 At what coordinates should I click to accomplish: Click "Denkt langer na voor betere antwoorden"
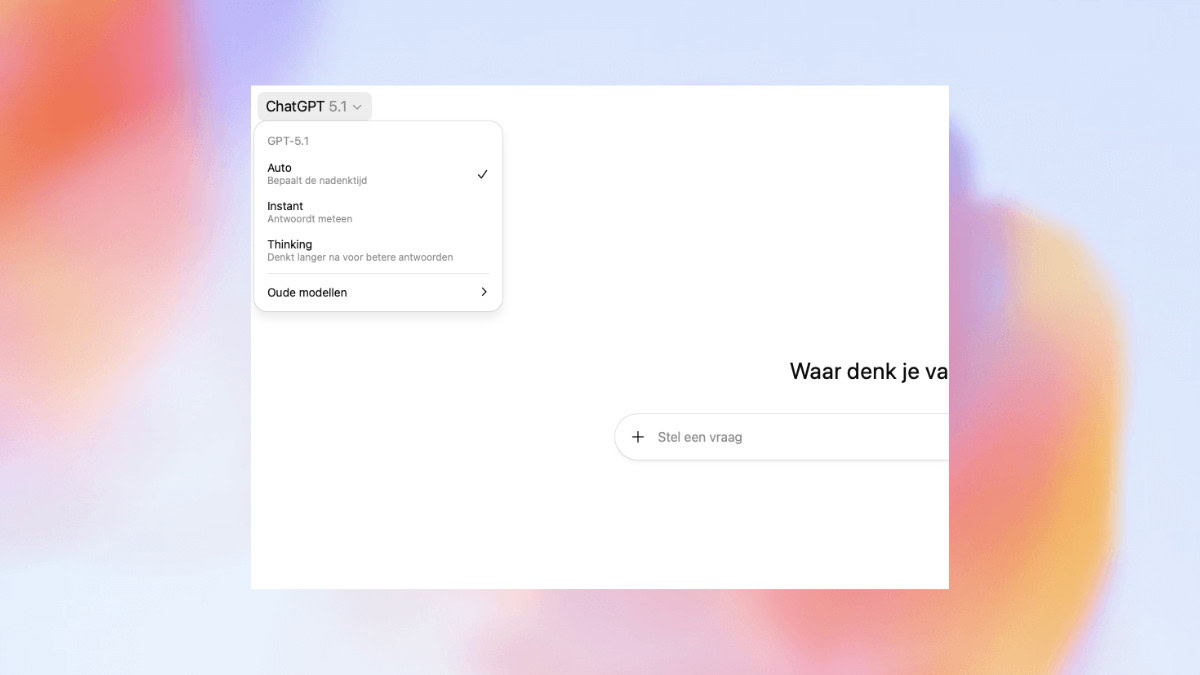tap(360, 257)
